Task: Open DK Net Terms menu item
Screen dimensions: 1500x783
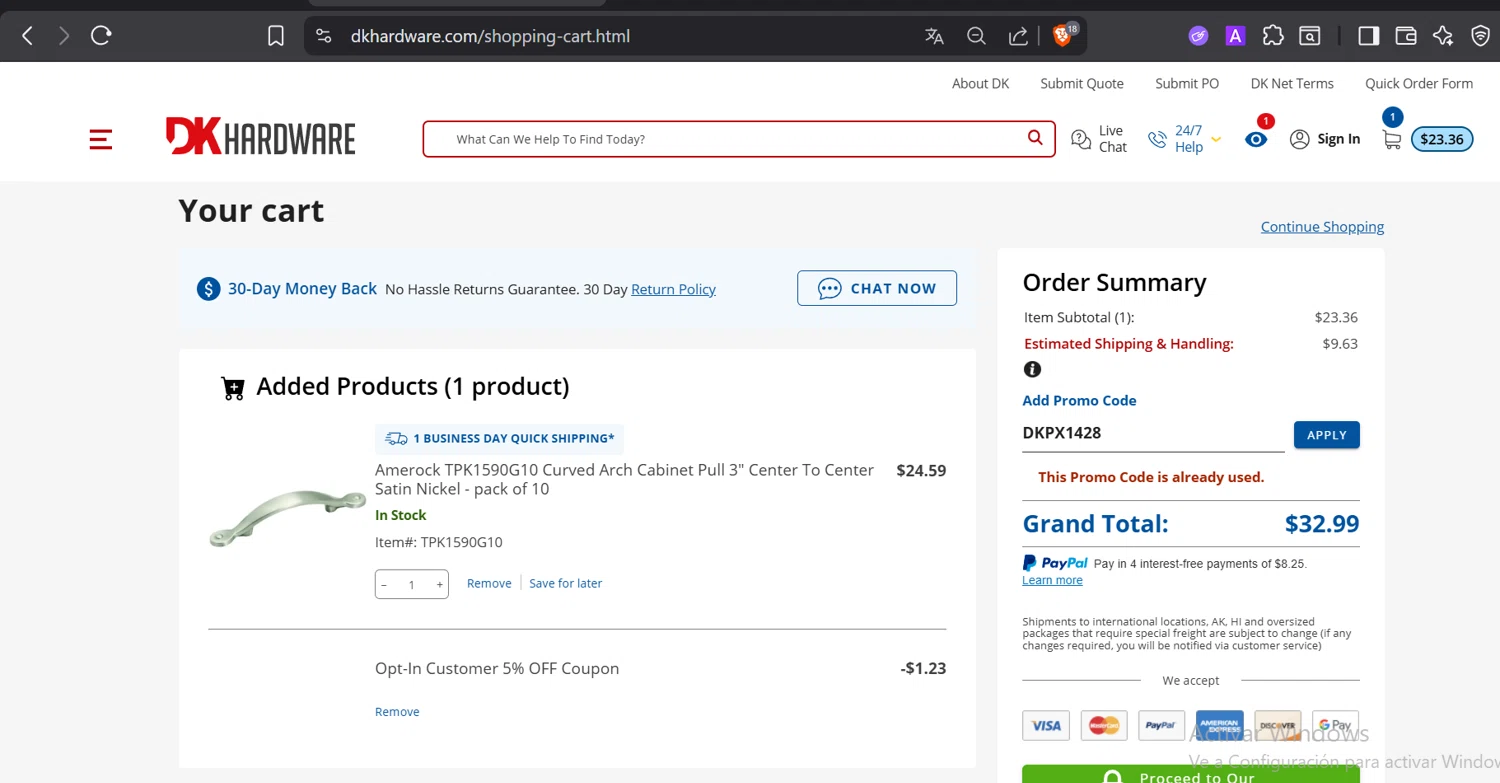Action: (1292, 83)
